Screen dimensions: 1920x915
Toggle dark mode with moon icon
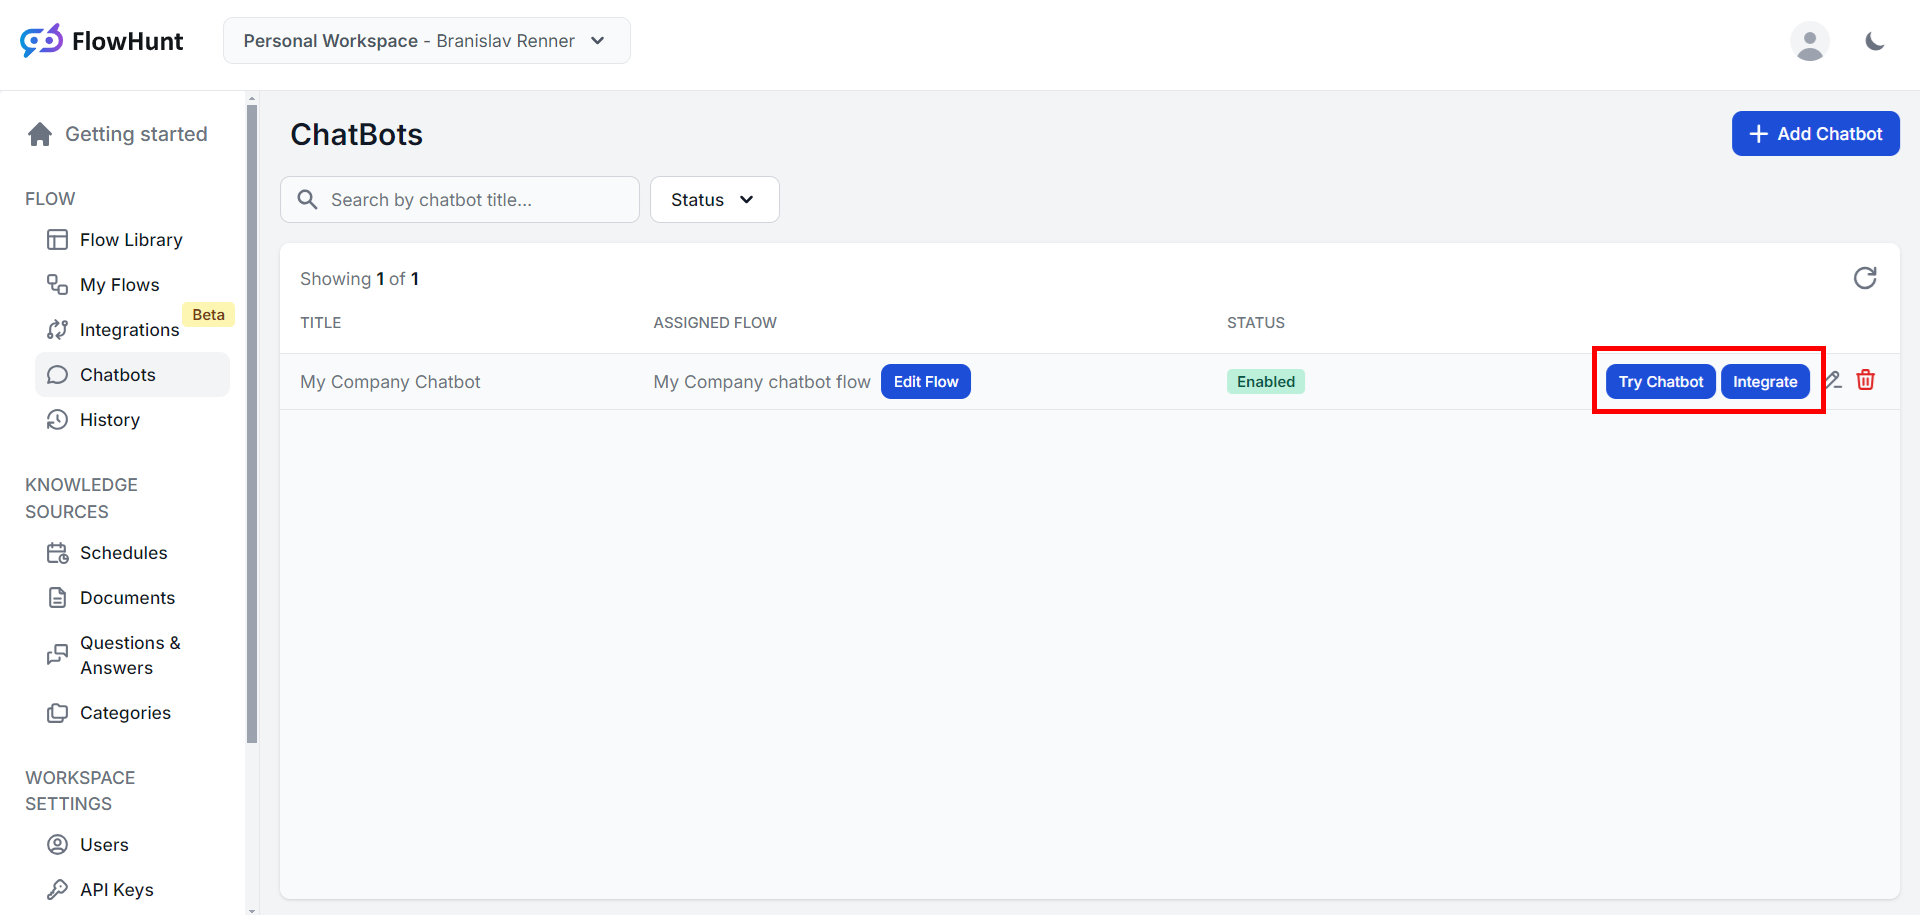(x=1874, y=41)
